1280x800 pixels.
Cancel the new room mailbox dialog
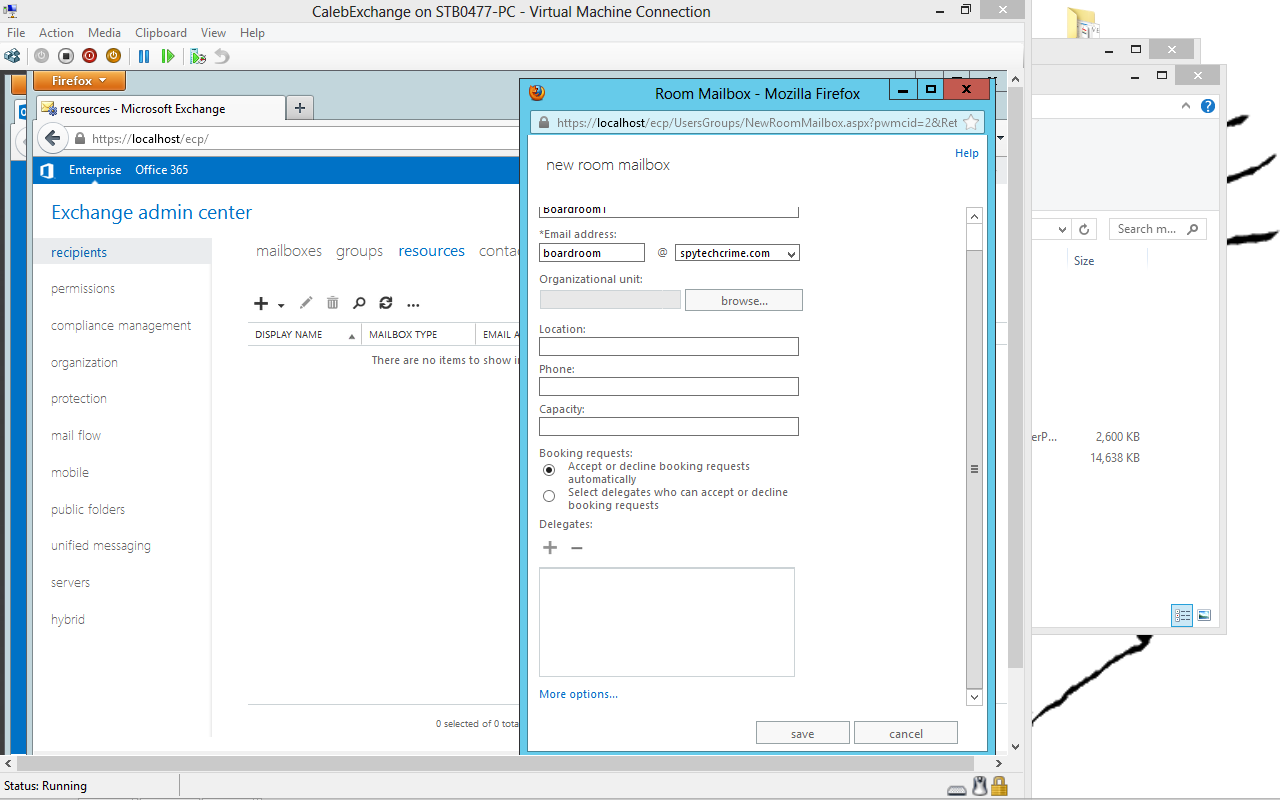click(906, 733)
